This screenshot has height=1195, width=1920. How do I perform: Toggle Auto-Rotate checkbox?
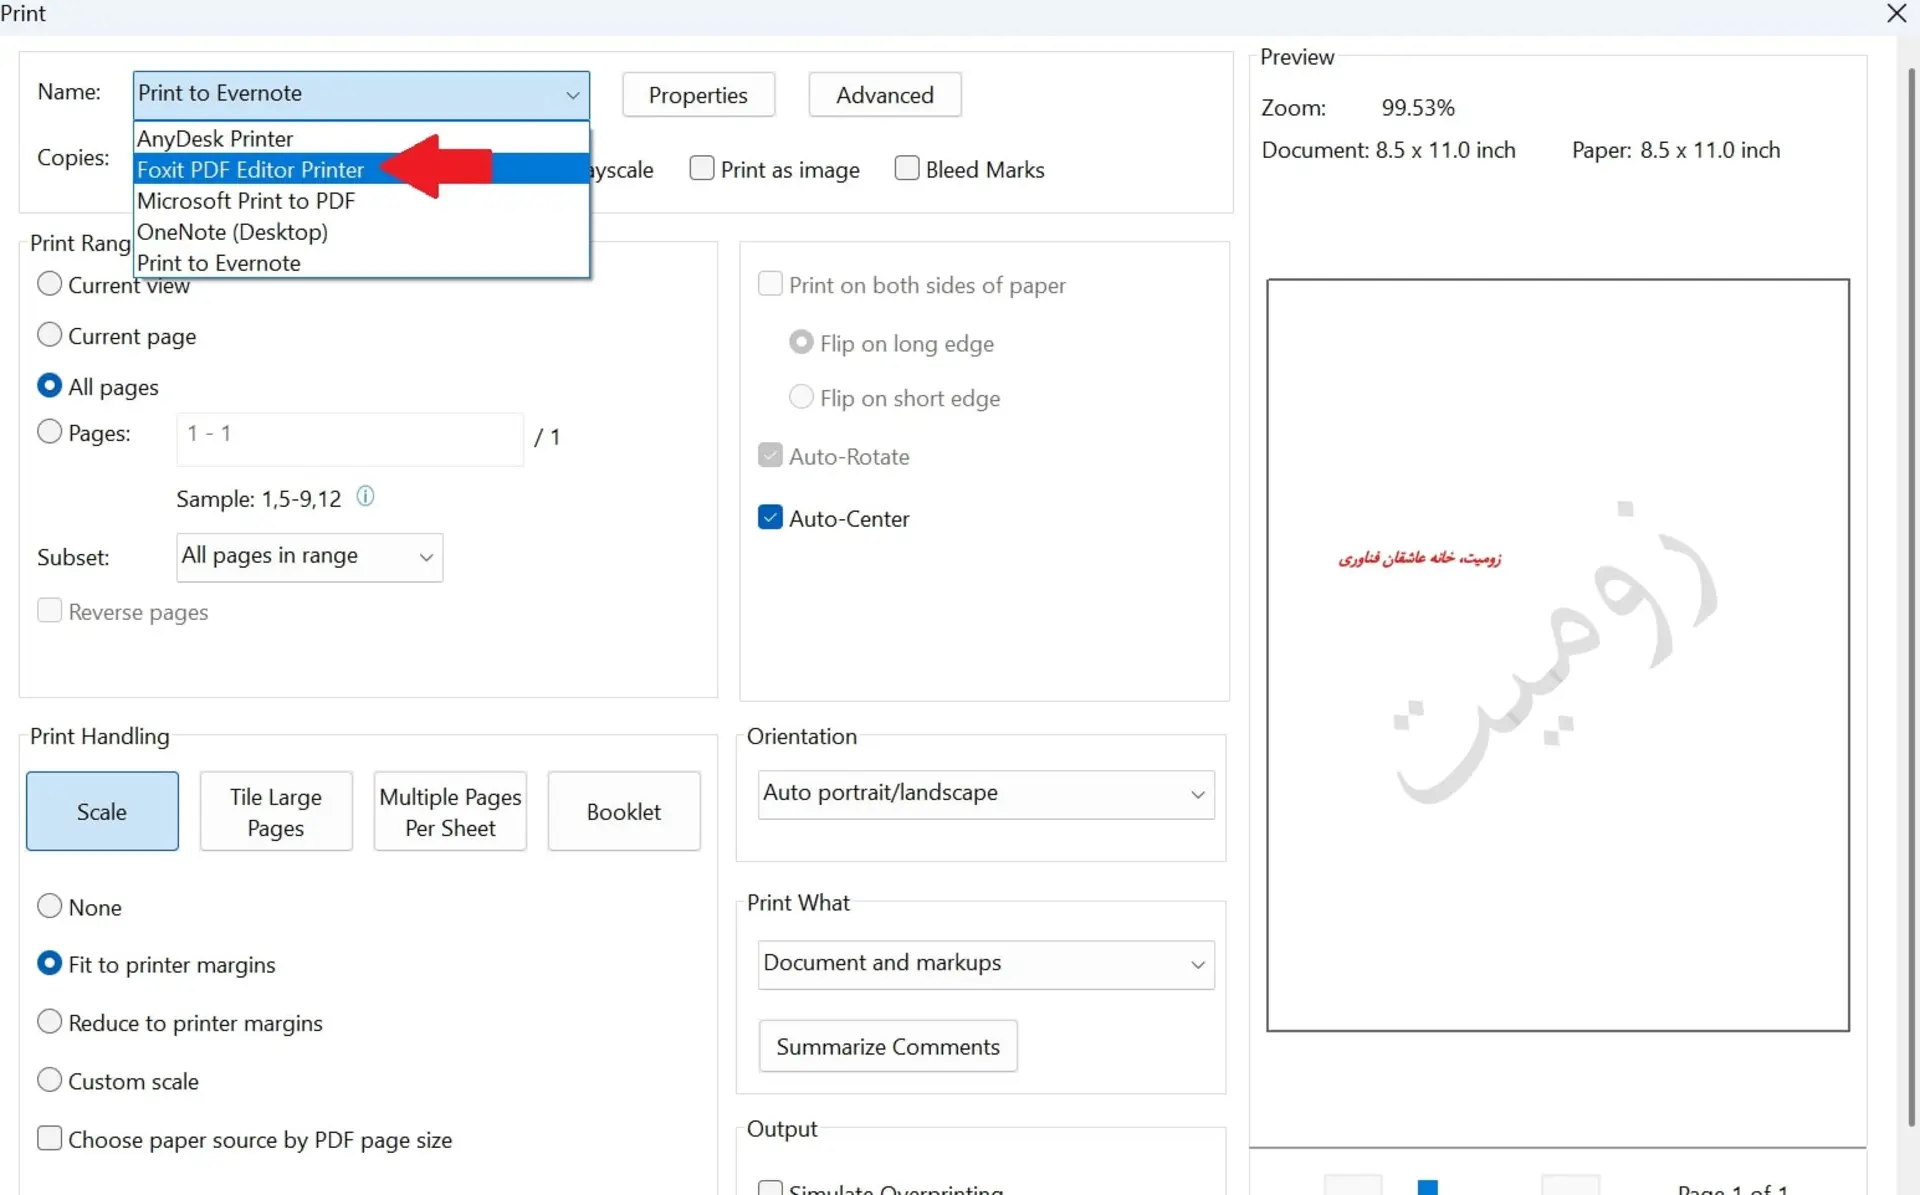pyautogui.click(x=770, y=456)
